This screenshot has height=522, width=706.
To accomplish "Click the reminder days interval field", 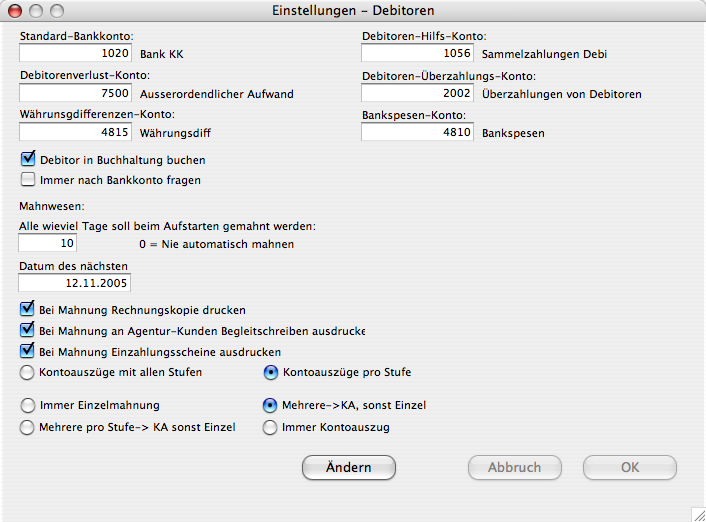I will pyautogui.click(x=48, y=243).
